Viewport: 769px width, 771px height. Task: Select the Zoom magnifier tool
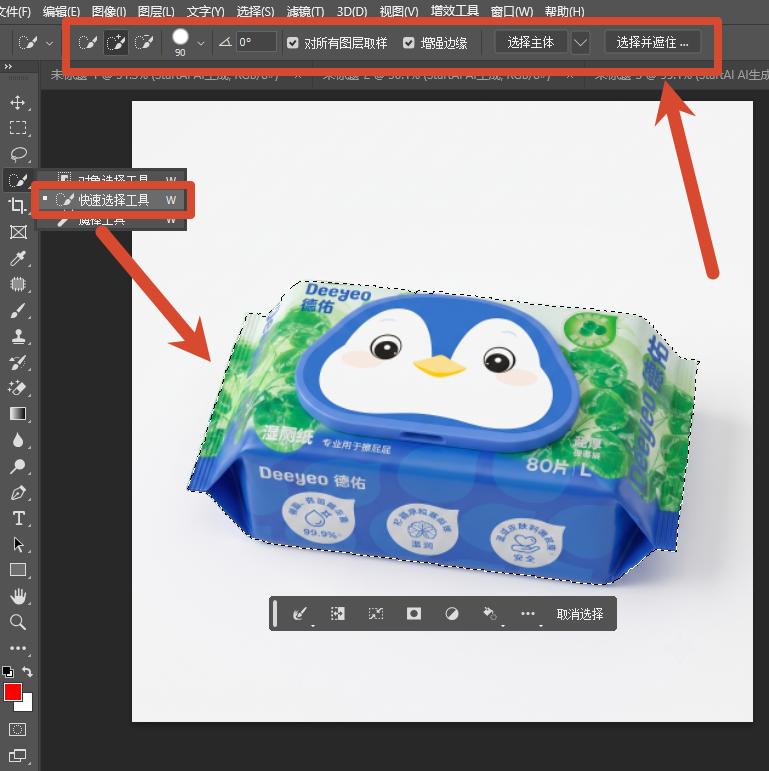click(18, 623)
